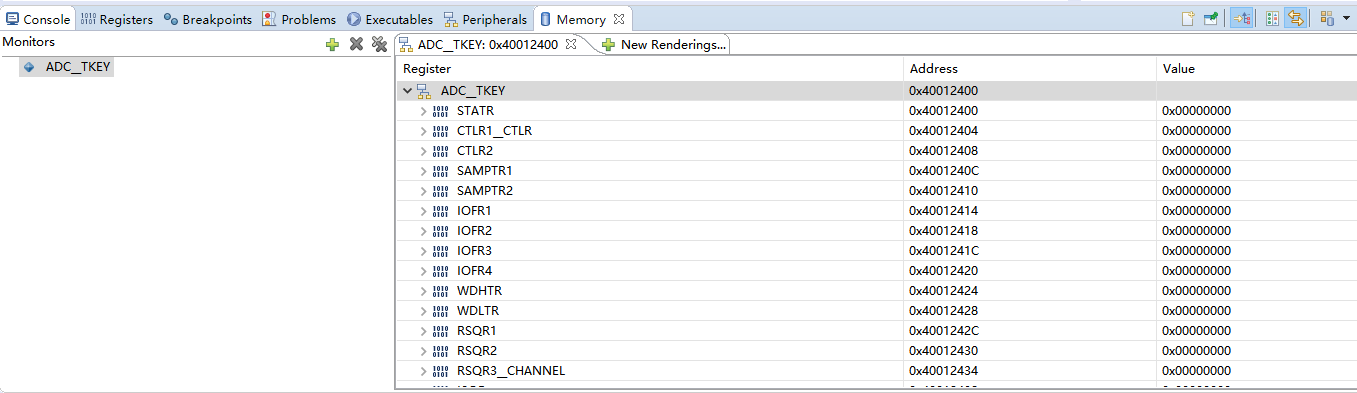Switch to the Peripherals tab
Image resolution: width=1357 pixels, height=393 pixels.
pyautogui.click(x=485, y=19)
